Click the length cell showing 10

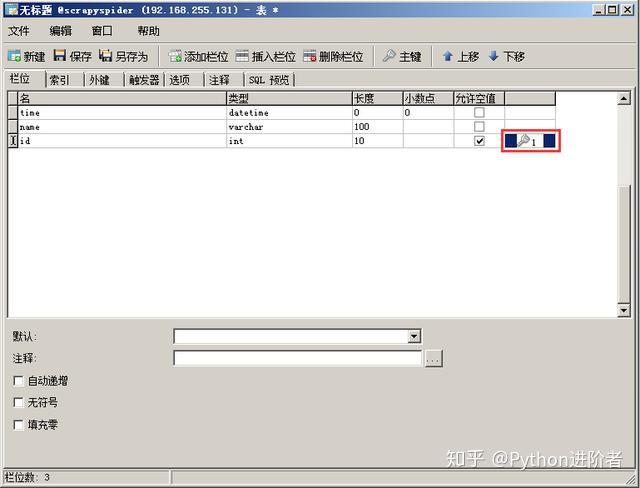click(x=378, y=141)
